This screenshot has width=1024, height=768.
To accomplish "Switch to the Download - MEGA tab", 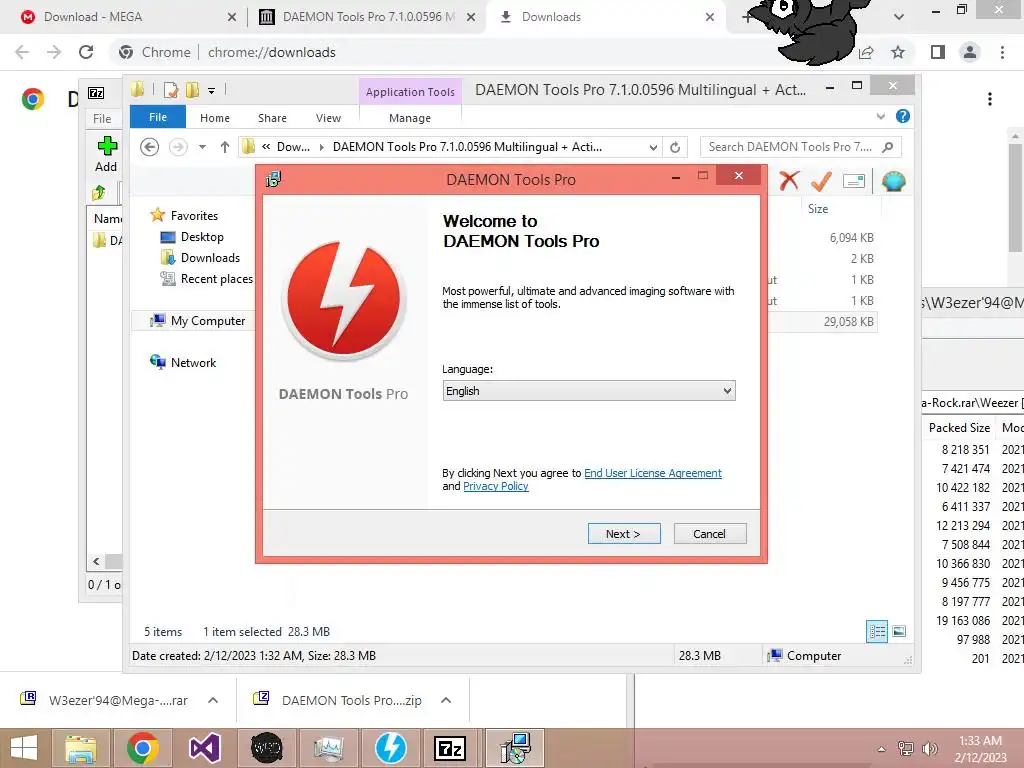I will pyautogui.click(x=93, y=17).
